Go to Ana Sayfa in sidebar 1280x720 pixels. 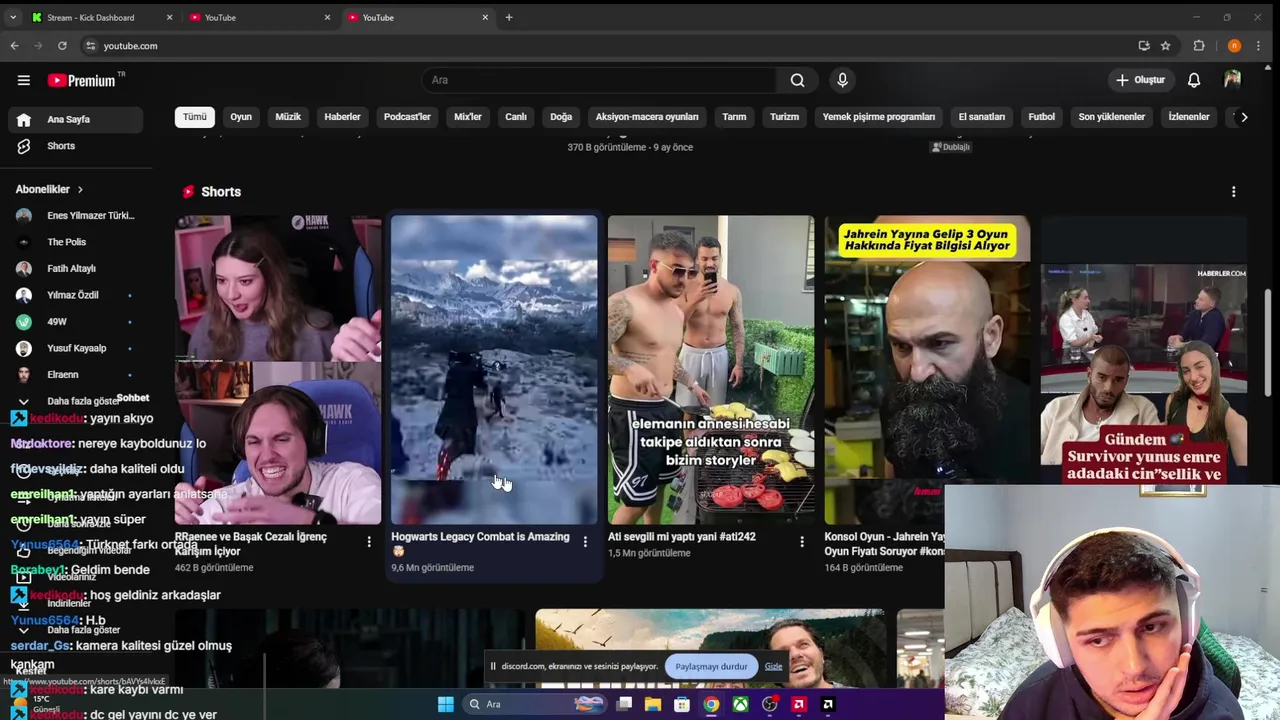(78, 119)
